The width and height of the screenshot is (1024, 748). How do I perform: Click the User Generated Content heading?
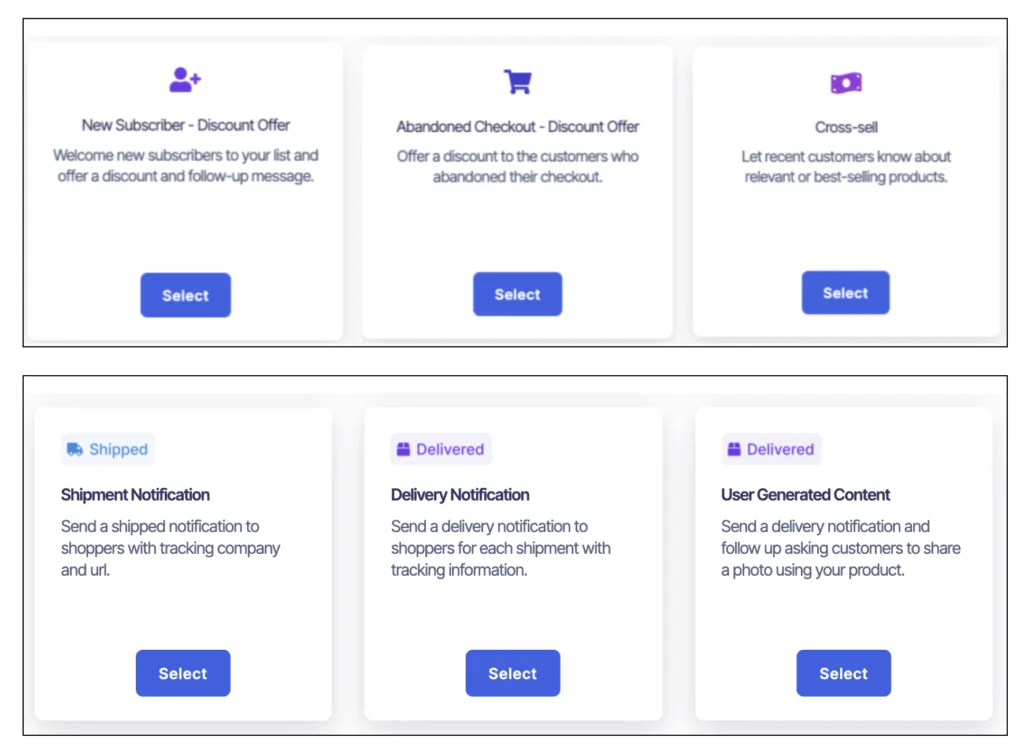coord(805,495)
